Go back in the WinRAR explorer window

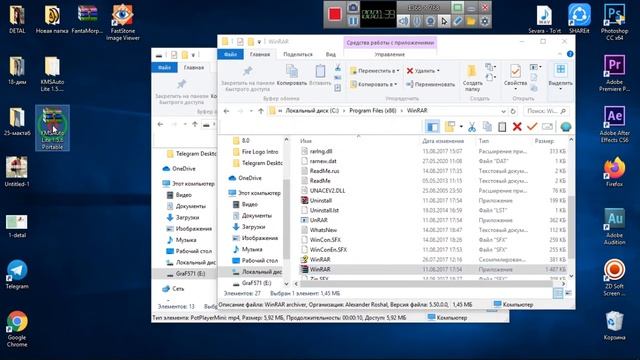pos(227,111)
